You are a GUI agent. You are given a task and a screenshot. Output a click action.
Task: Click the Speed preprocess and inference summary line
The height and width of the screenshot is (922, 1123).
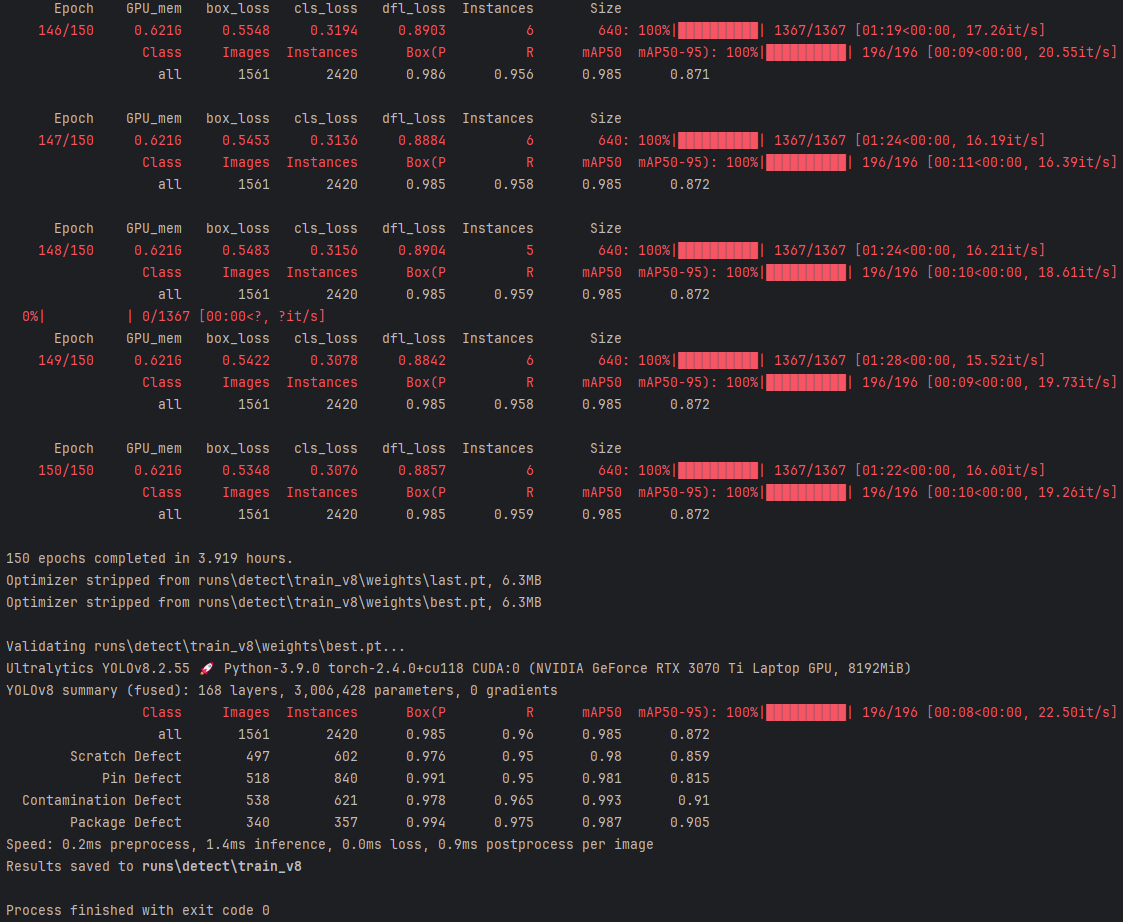329,844
